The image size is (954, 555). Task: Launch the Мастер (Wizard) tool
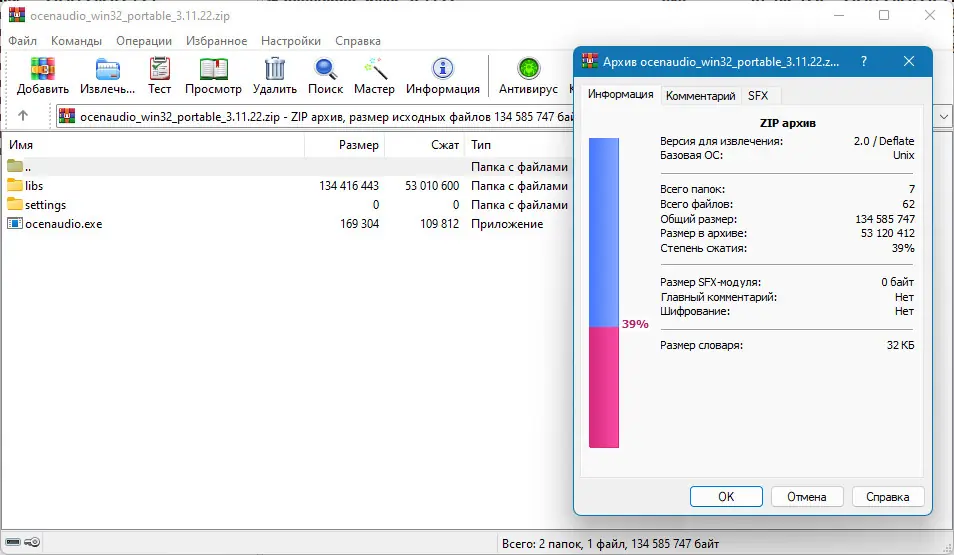click(374, 69)
